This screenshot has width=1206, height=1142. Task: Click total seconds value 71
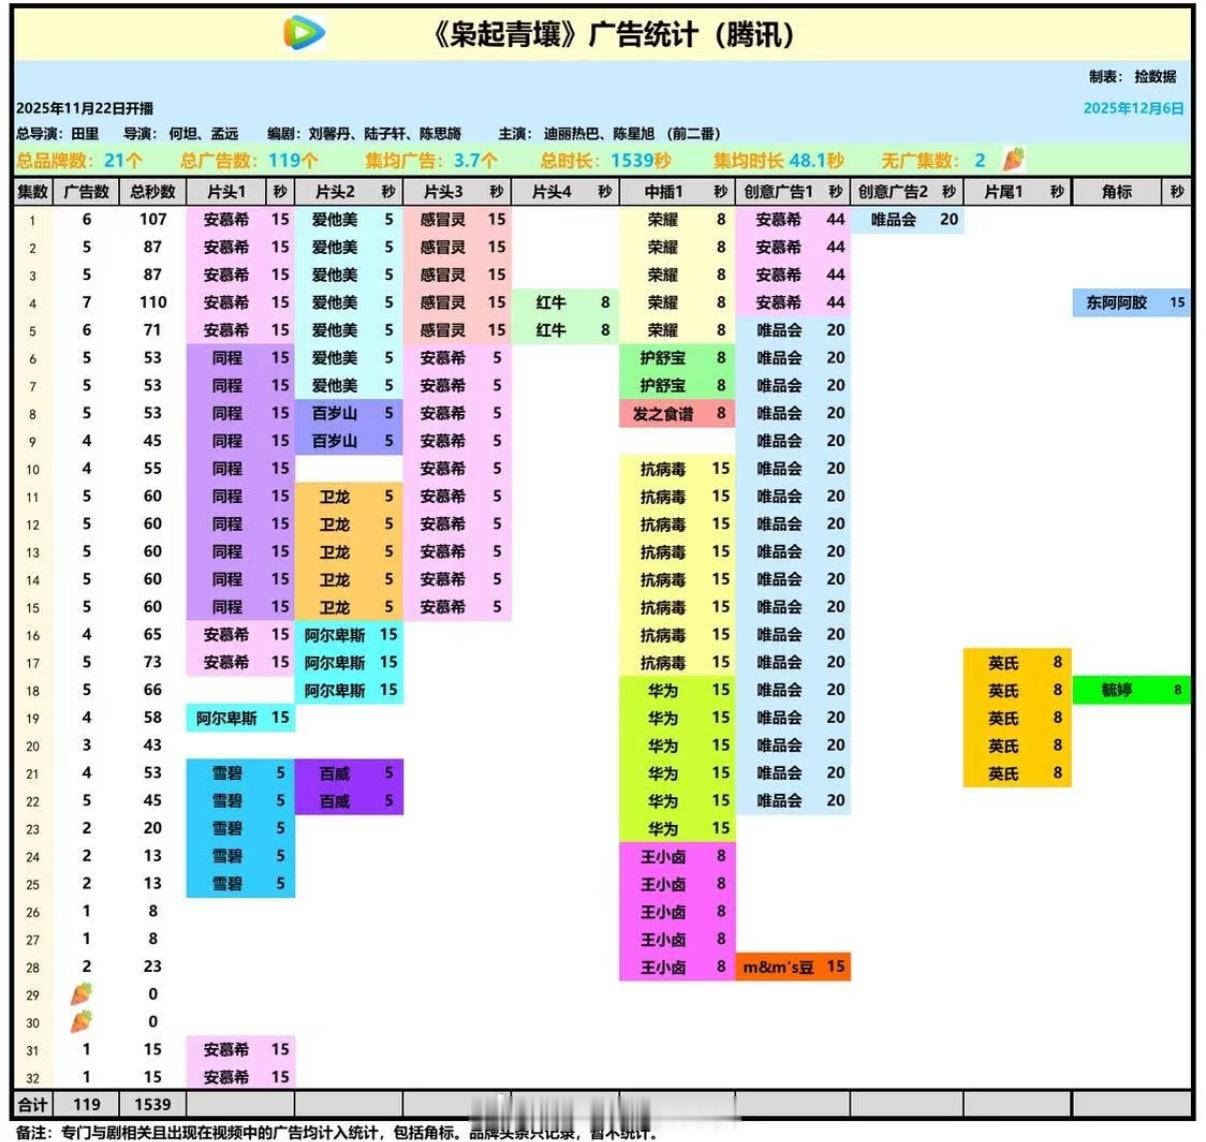coord(153,330)
